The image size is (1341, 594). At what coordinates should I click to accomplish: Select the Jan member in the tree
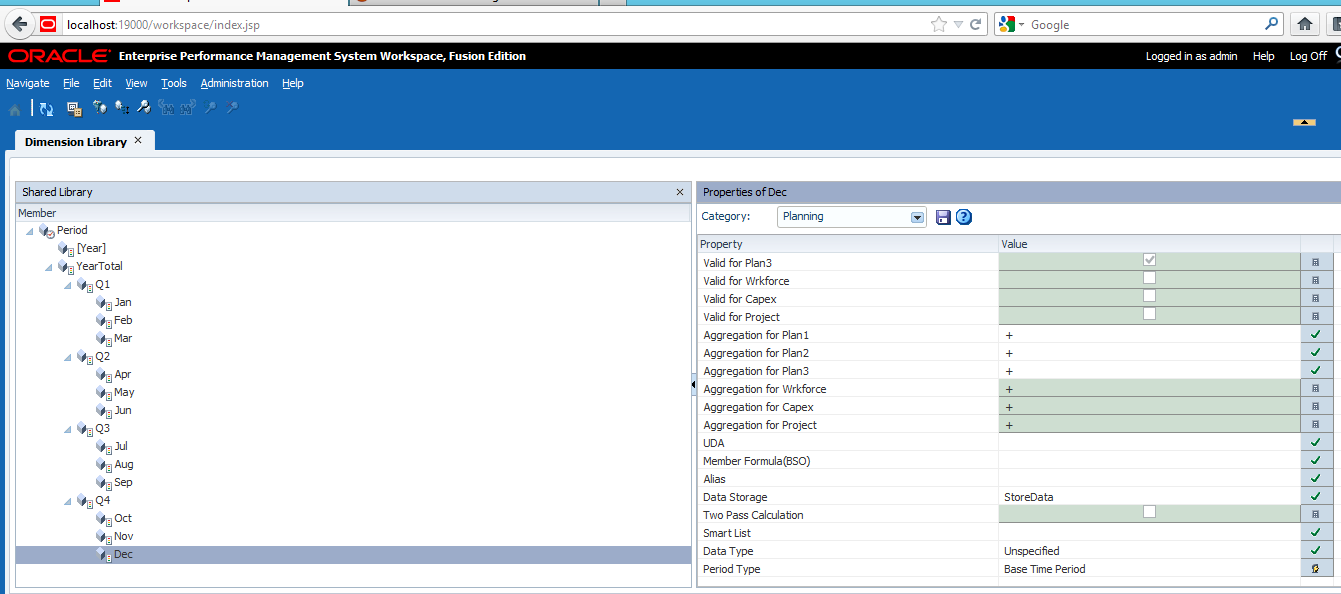123,303
